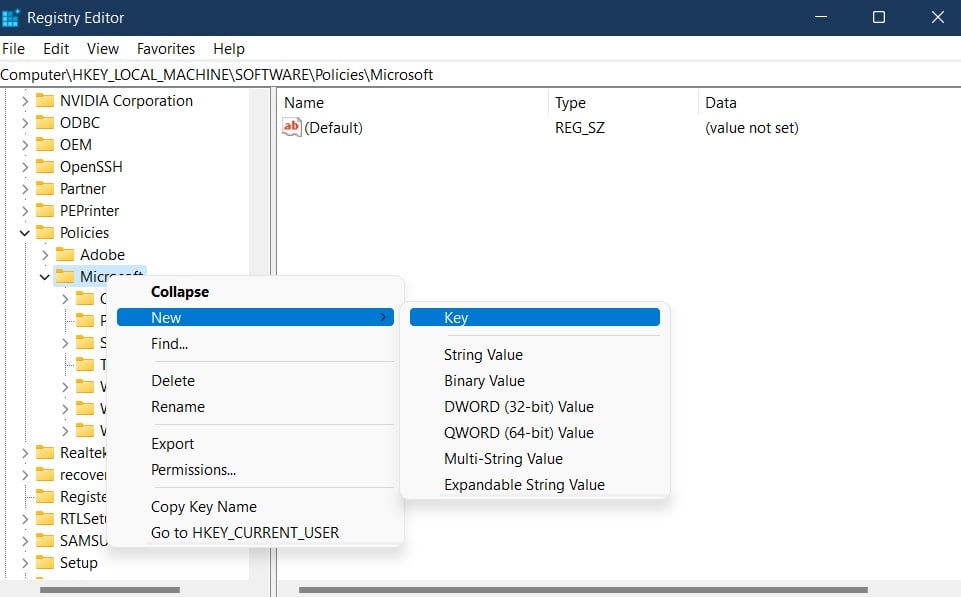Click the values pane horizontal scrollbar

[x=583, y=590]
